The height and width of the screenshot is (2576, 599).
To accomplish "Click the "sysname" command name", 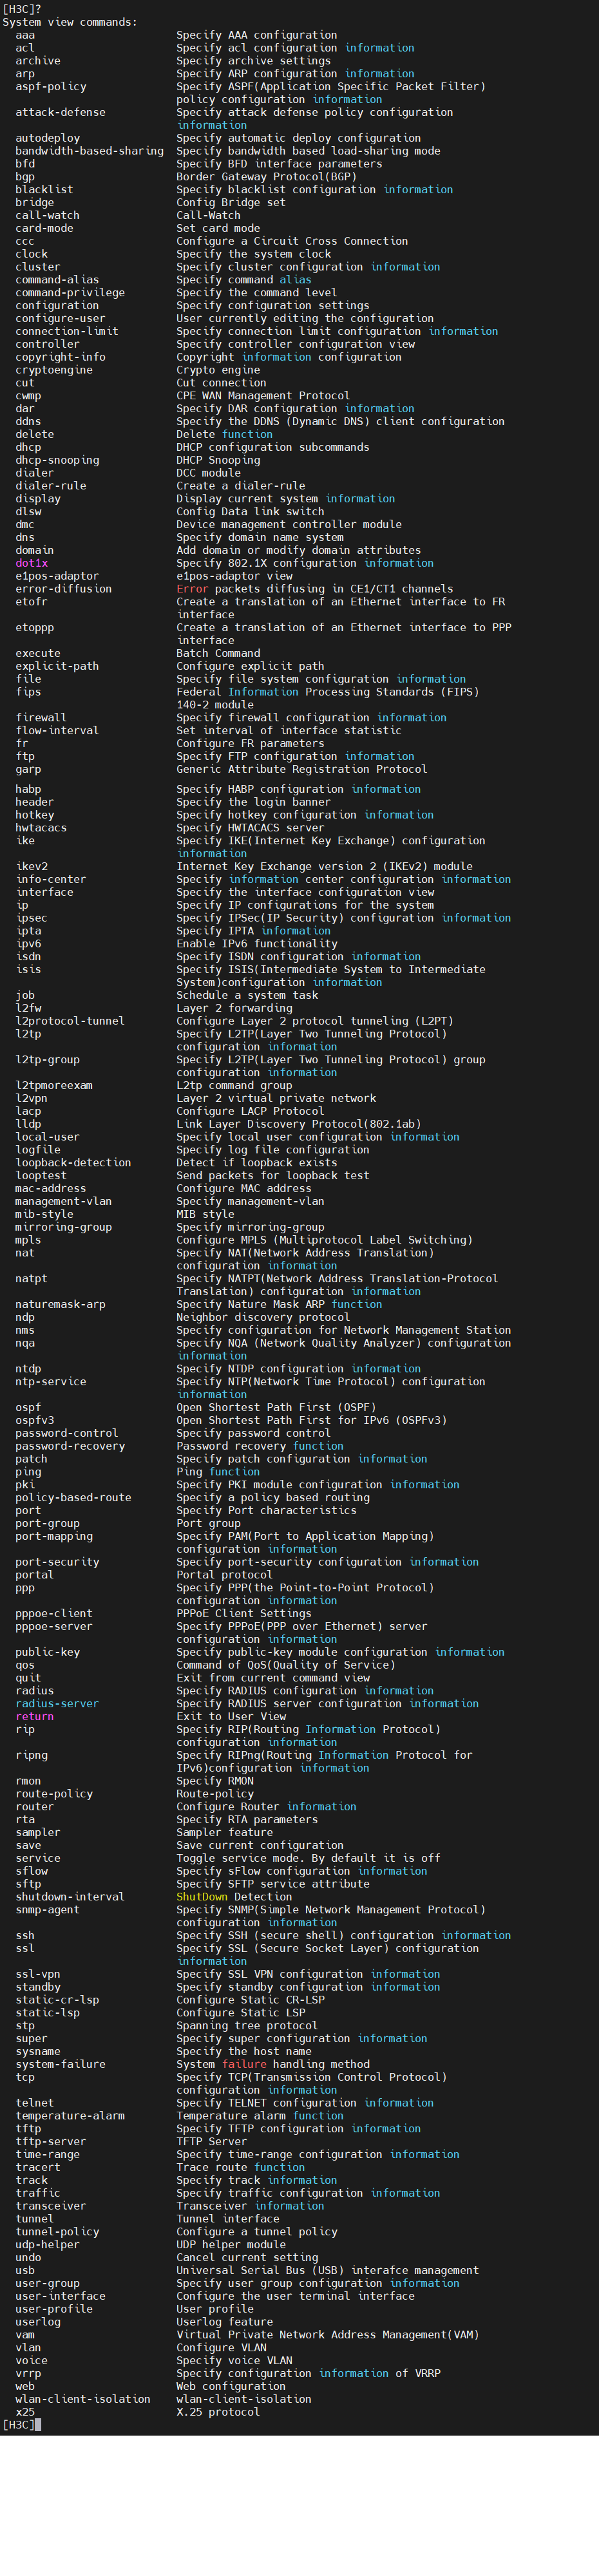I will click(38, 2051).
